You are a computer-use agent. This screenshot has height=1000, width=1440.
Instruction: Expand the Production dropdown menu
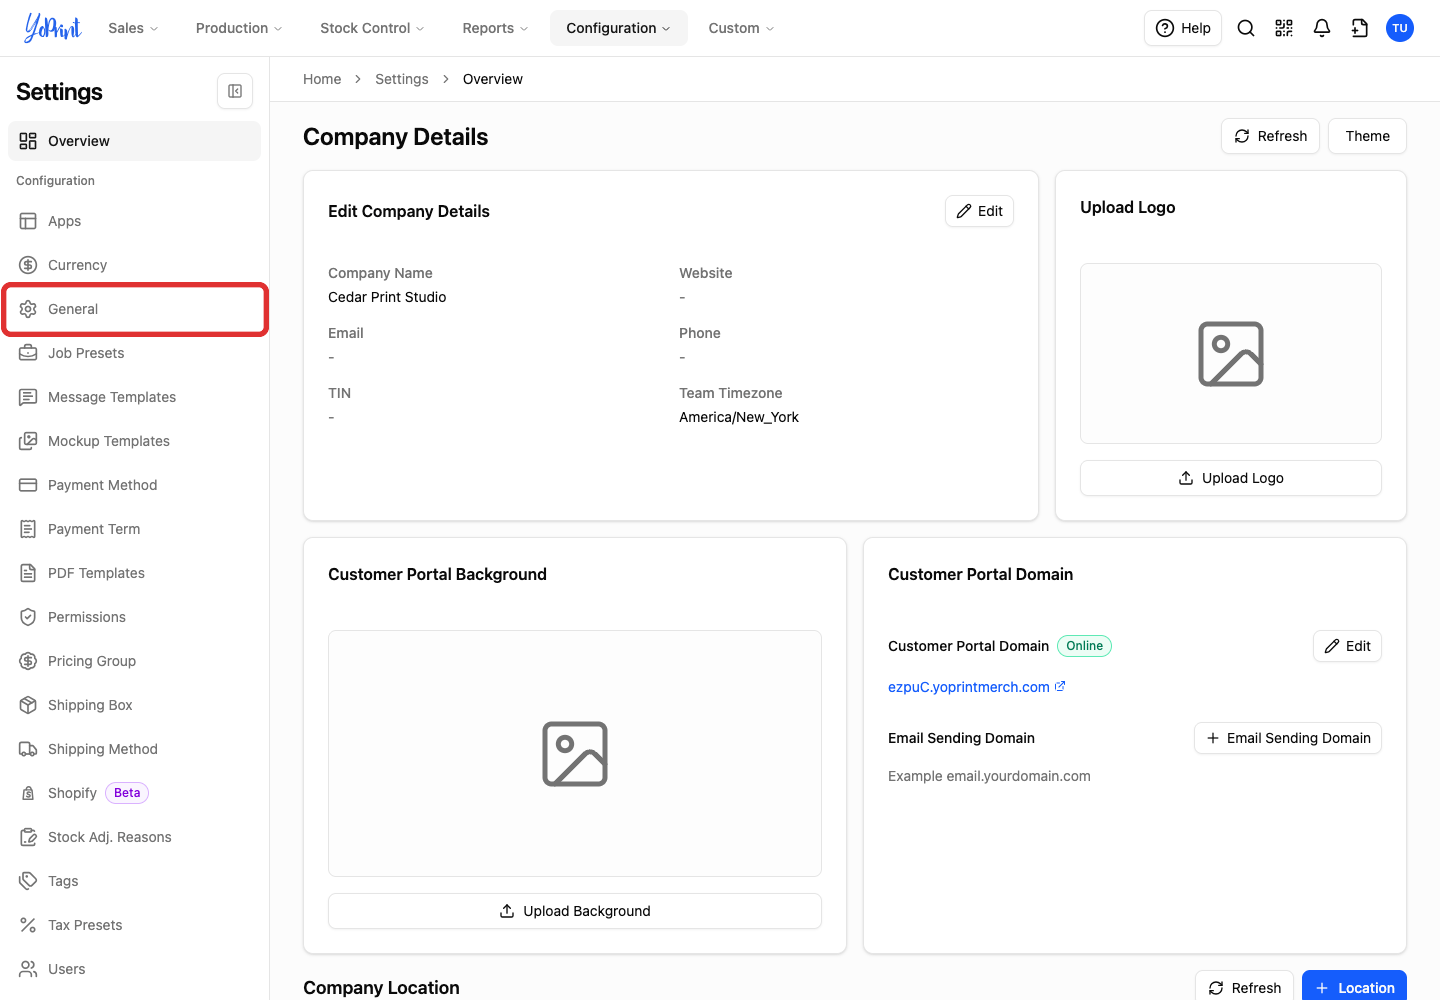(239, 28)
